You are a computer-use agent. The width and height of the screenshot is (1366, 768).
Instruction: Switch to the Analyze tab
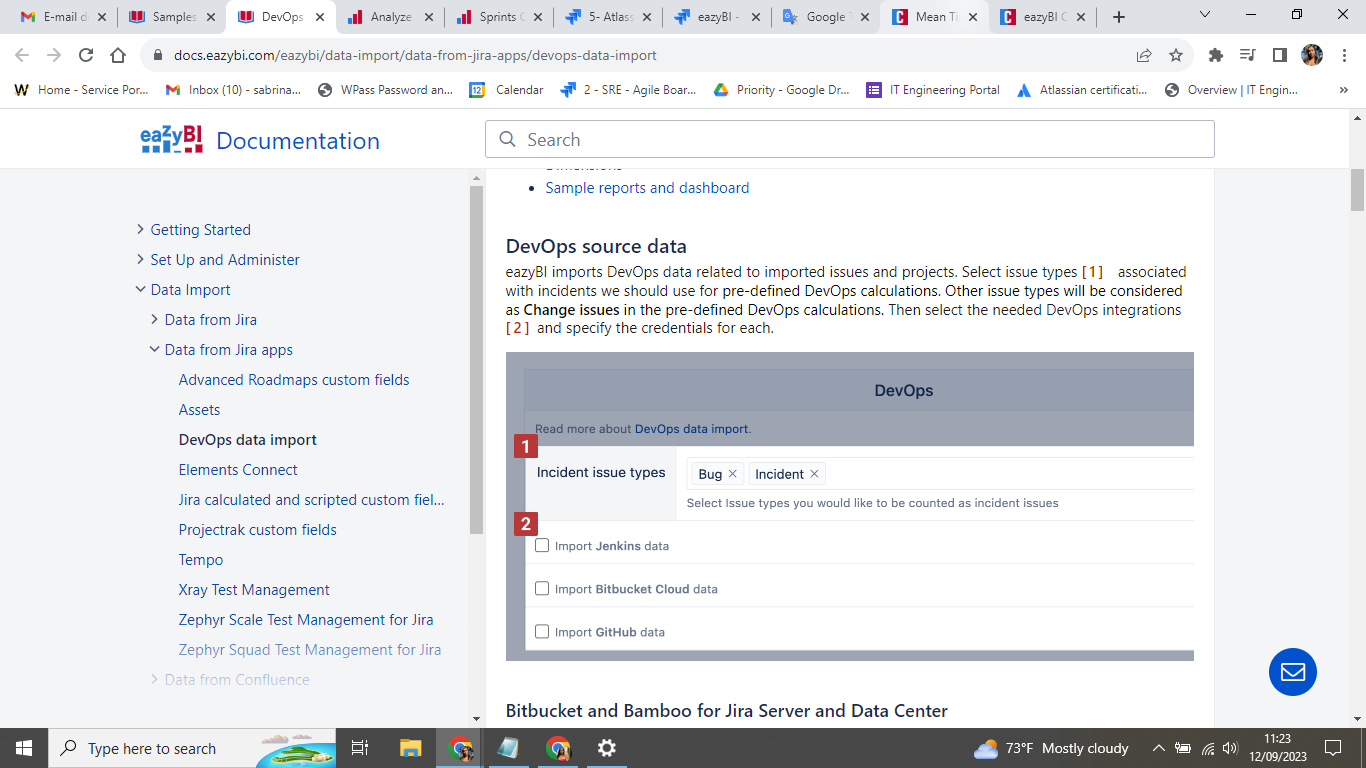click(392, 17)
